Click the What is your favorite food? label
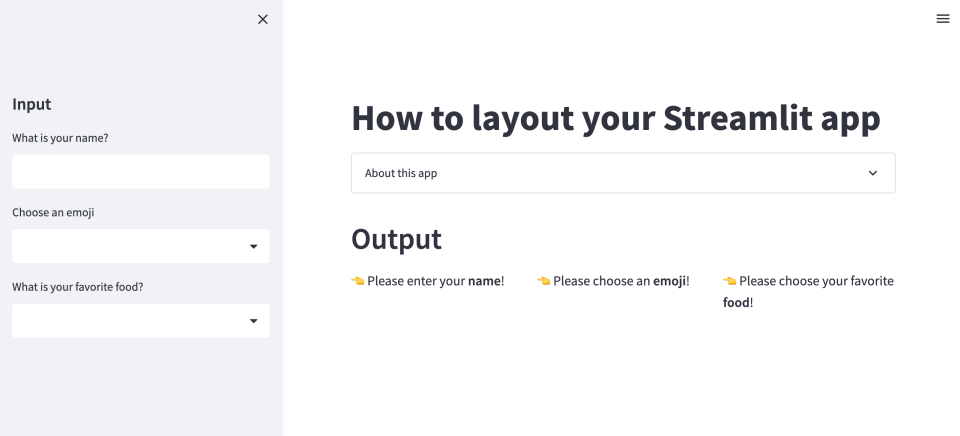 pos(77,287)
